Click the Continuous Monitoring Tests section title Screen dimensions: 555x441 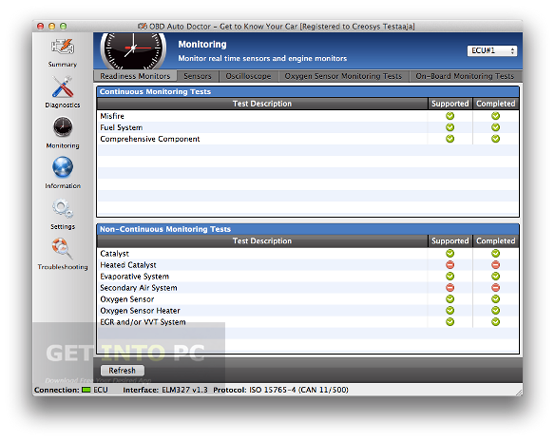tap(155, 92)
